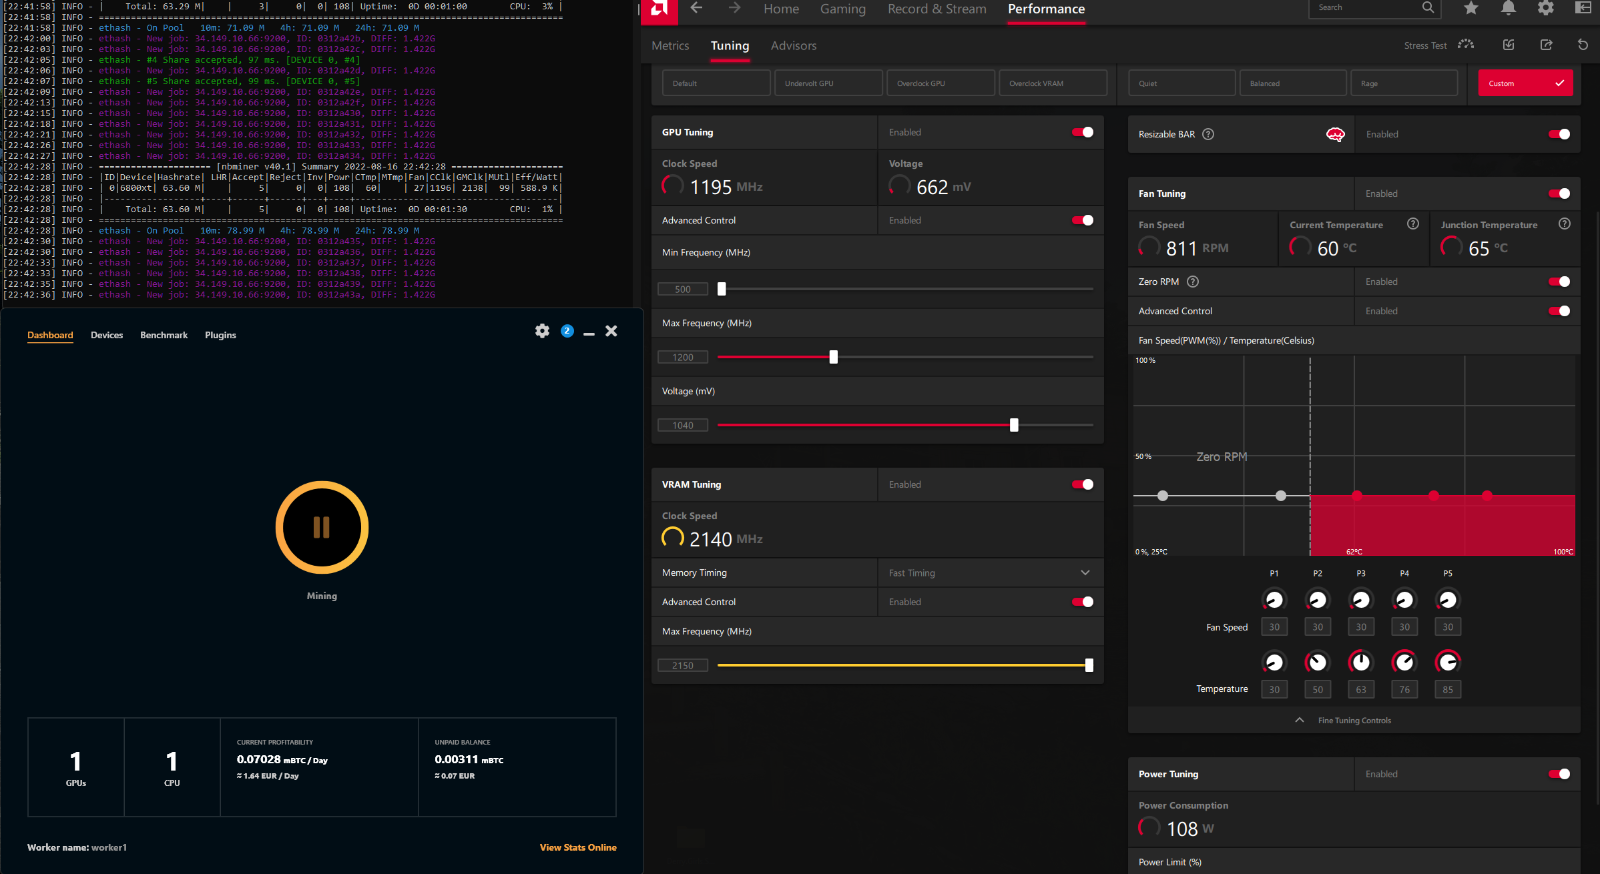The height and width of the screenshot is (874, 1600).
Task: Switch to Advisors sub-tab
Action: [x=794, y=46]
